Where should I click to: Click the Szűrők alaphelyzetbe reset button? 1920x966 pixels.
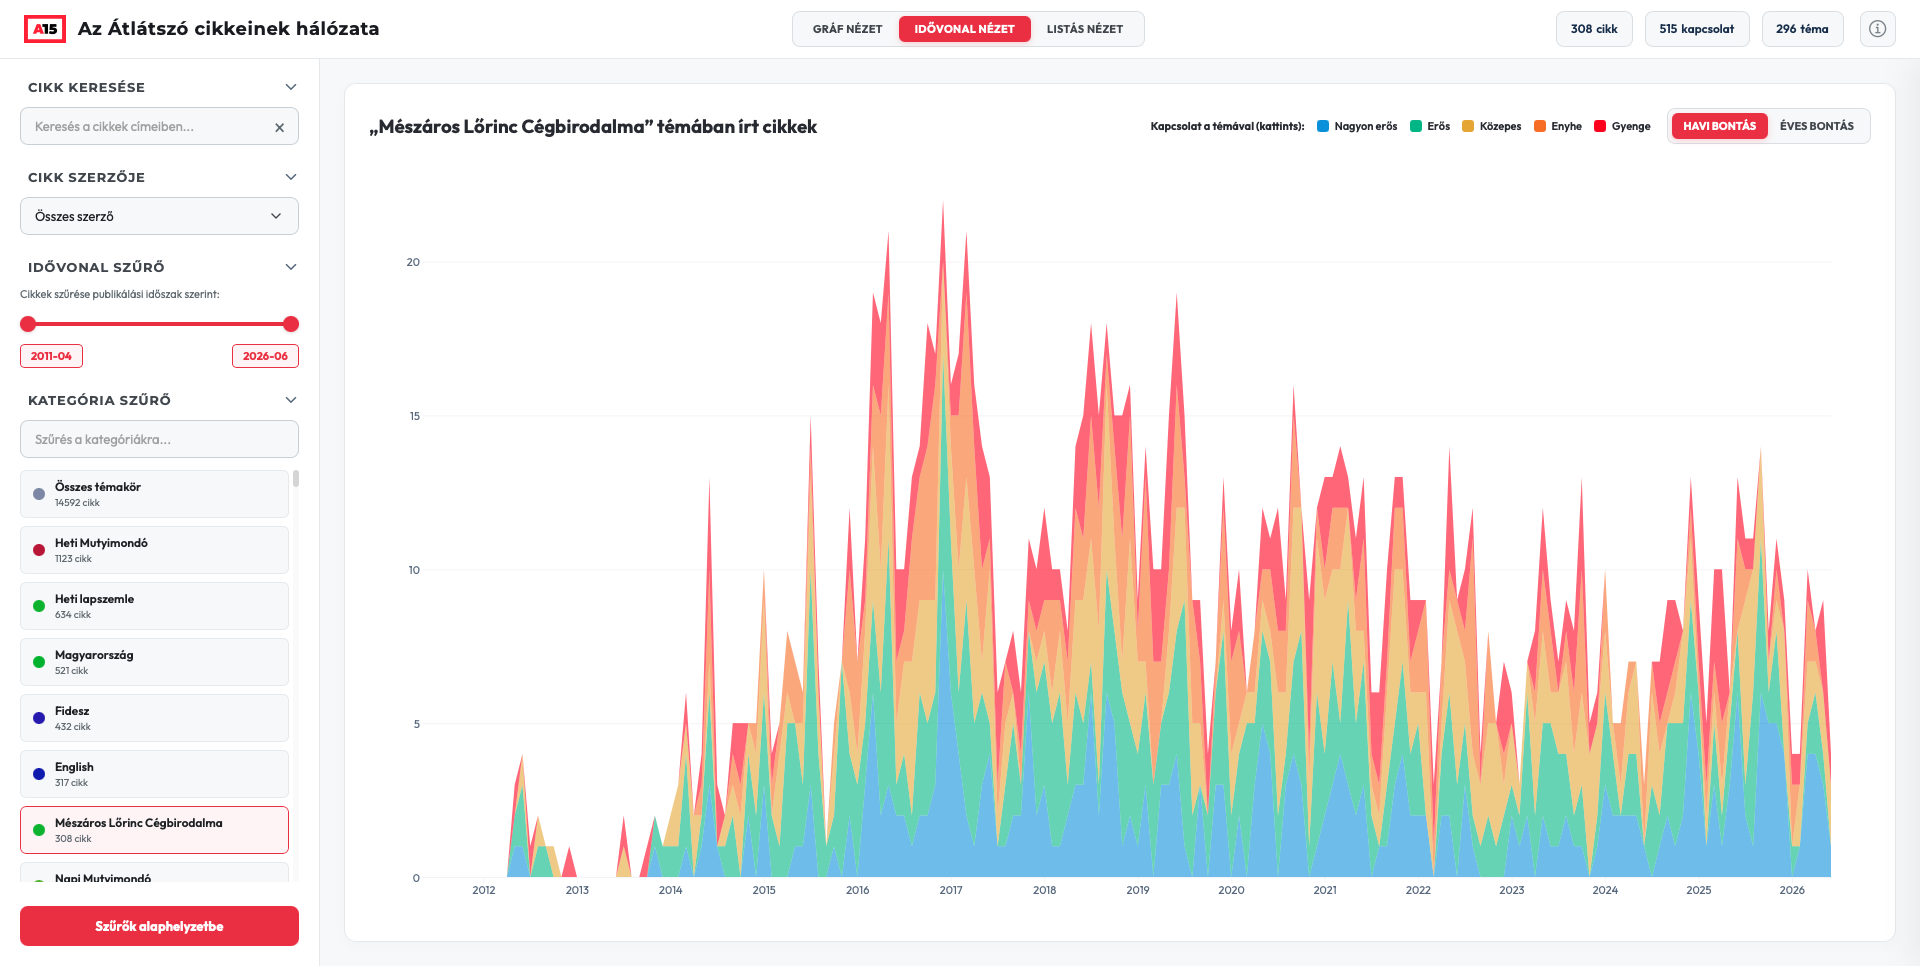(159, 926)
